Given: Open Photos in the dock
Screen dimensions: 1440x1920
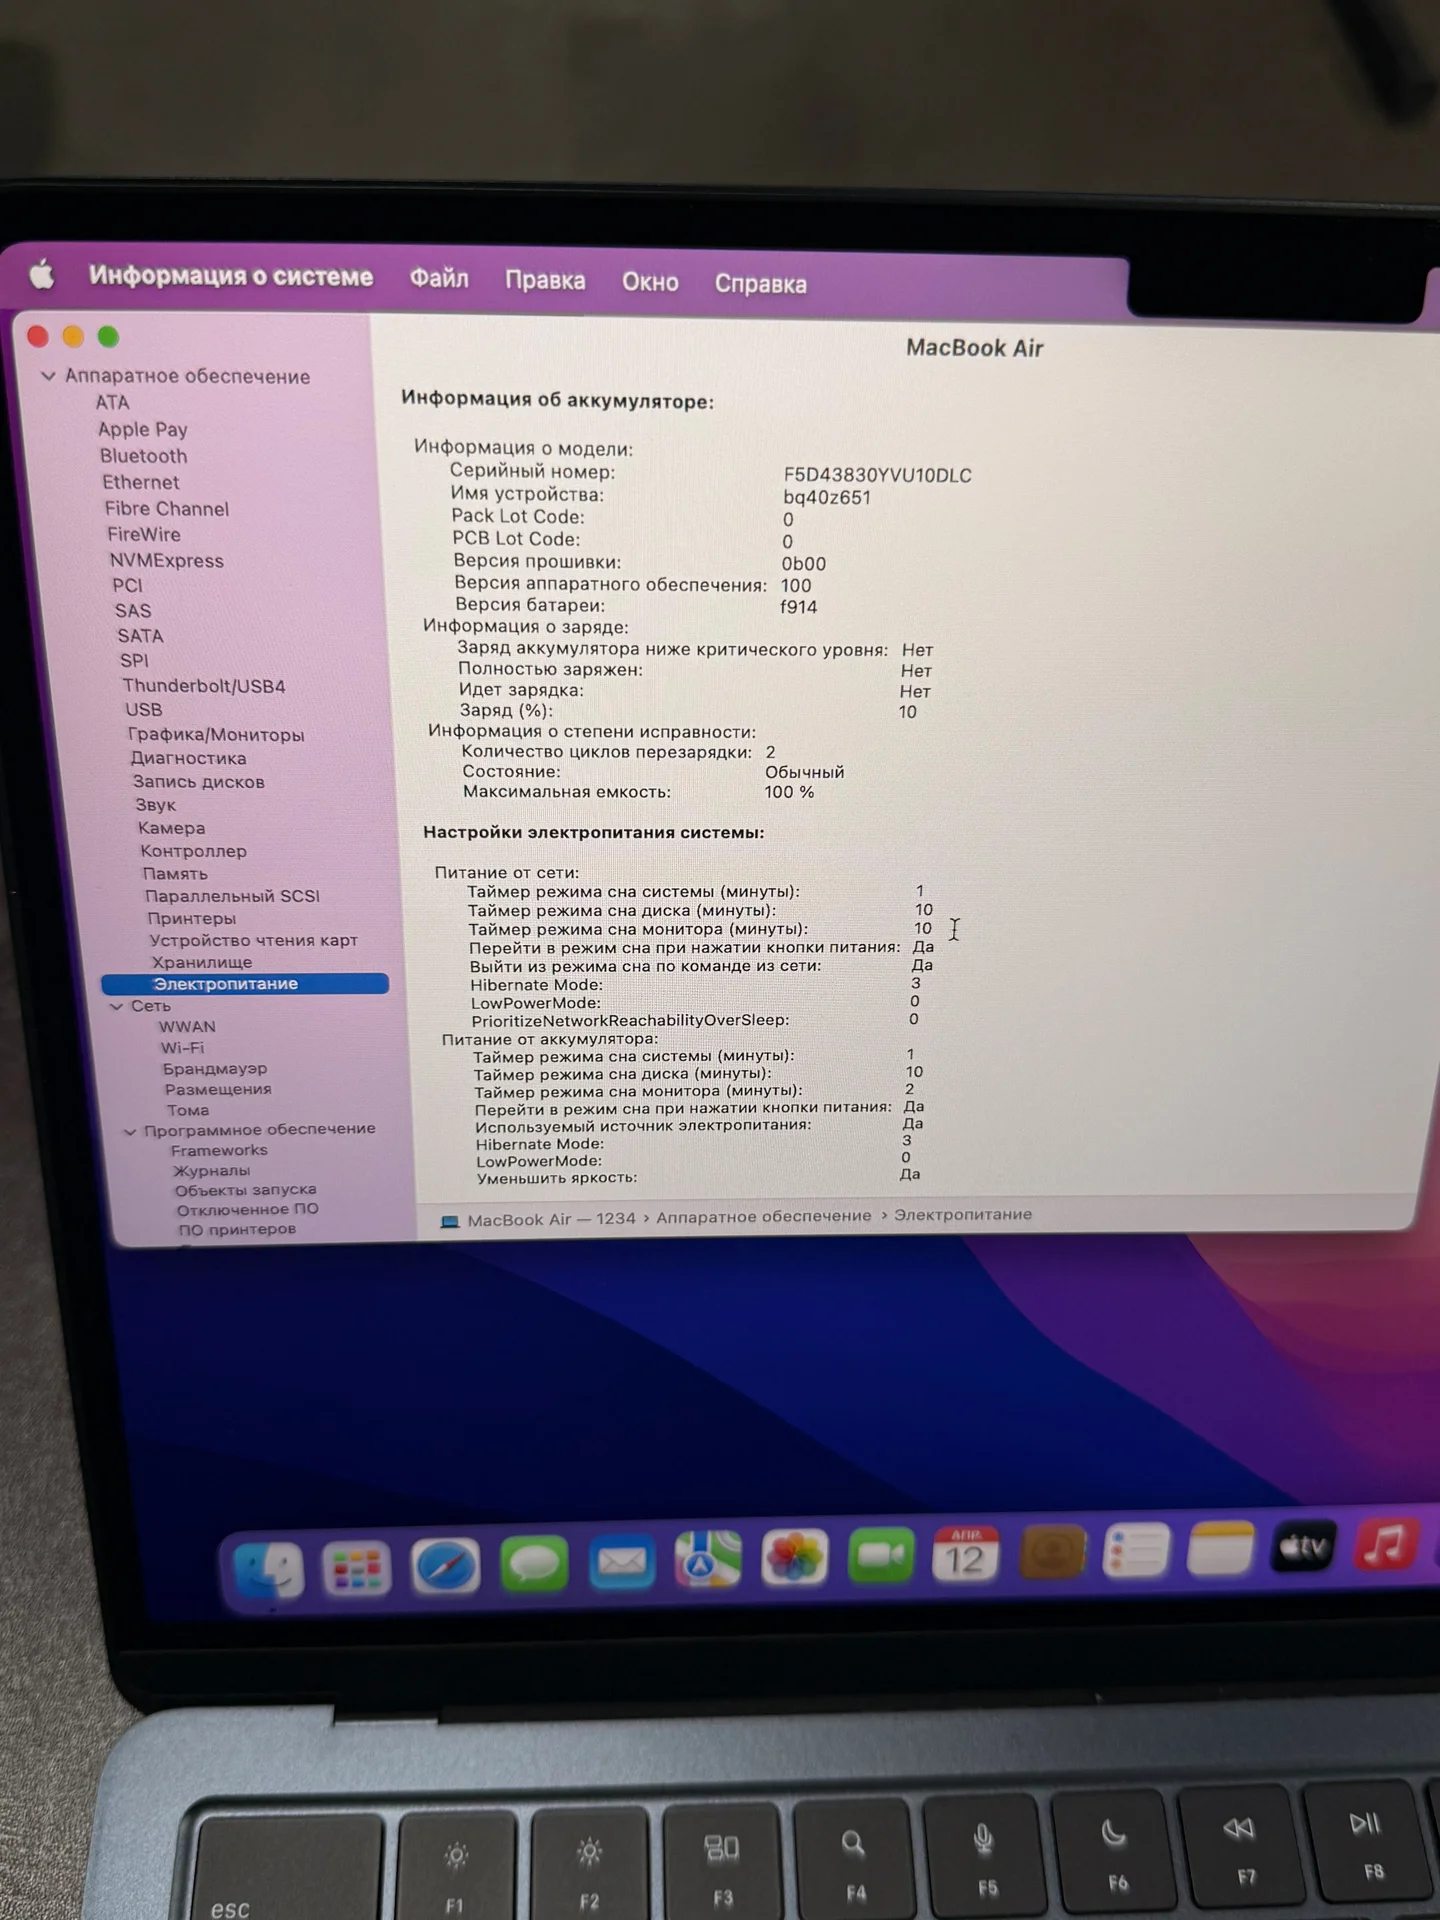Looking at the screenshot, I should [795, 1557].
